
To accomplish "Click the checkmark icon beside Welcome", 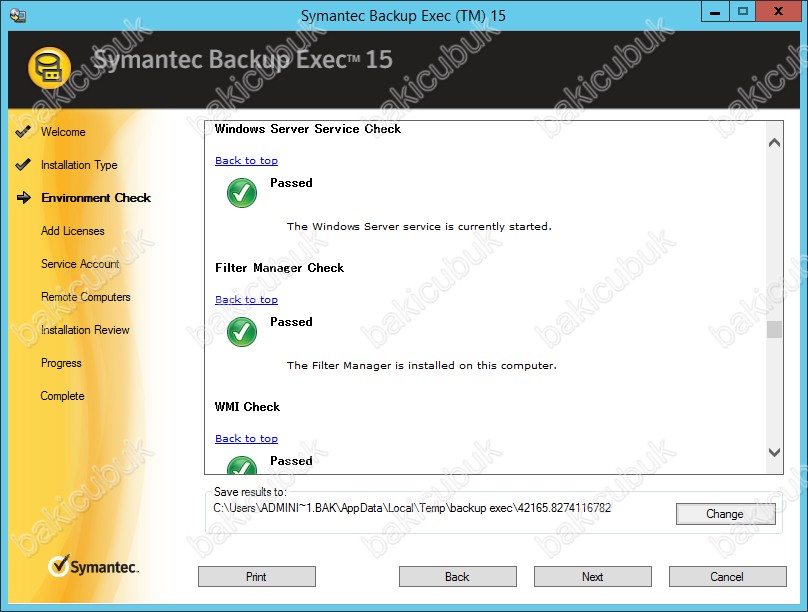I will [23, 132].
